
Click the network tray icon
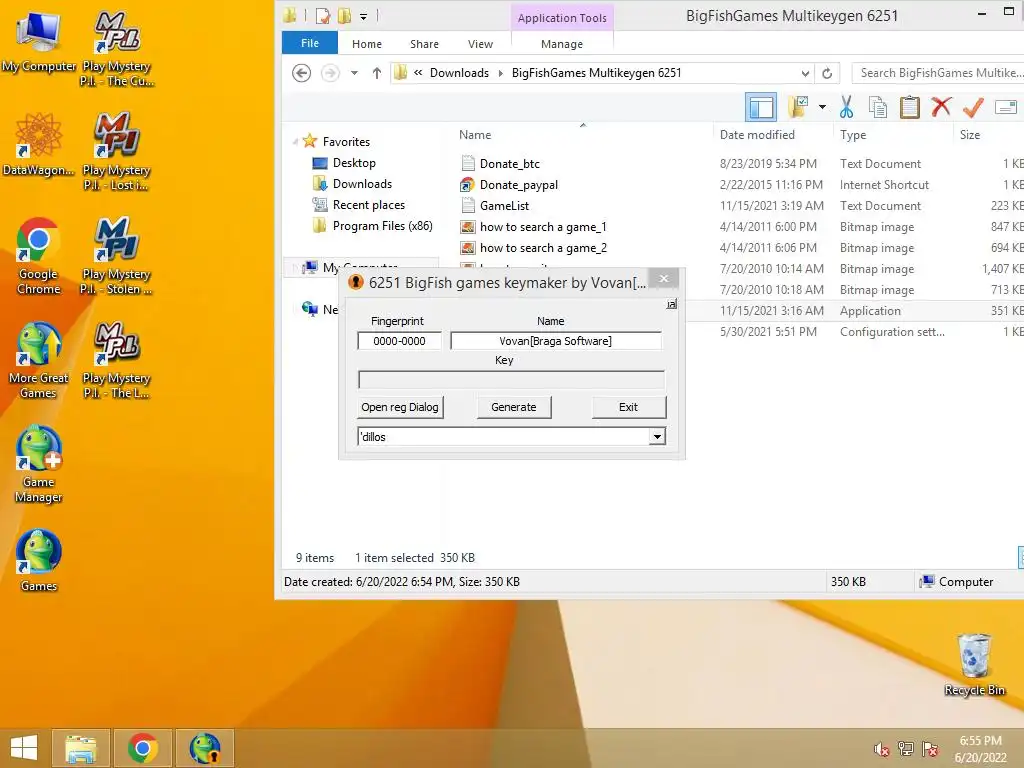905,748
